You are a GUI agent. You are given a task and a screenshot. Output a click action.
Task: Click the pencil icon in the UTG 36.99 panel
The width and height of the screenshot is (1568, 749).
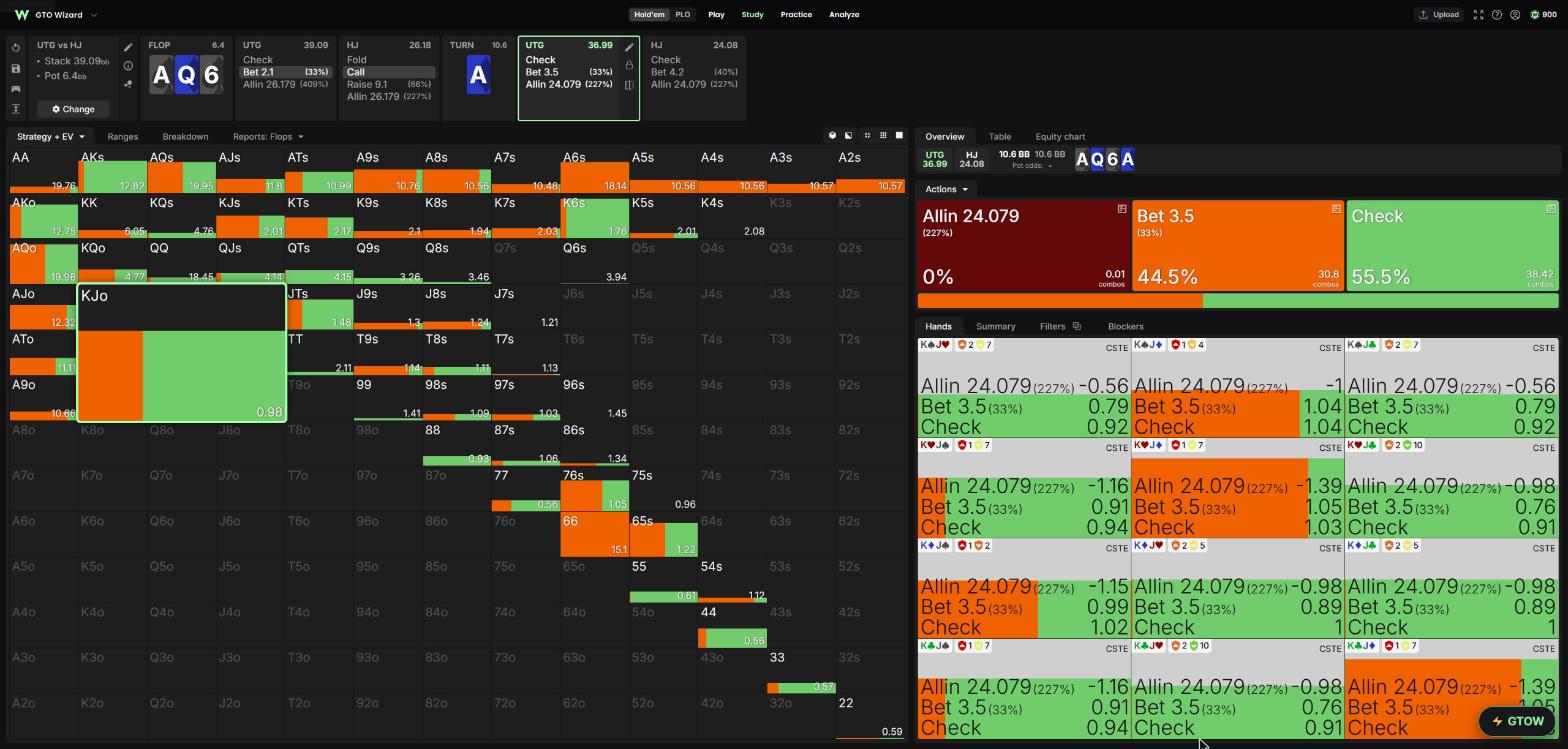click(x=629, y=47)
